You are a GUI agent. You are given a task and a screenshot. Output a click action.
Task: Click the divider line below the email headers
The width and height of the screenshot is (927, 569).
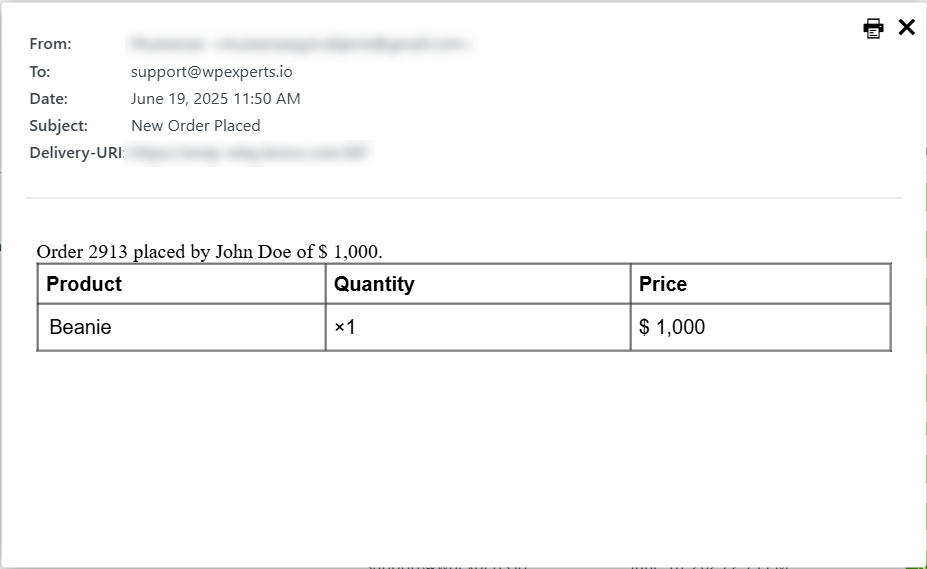(463, 198)
